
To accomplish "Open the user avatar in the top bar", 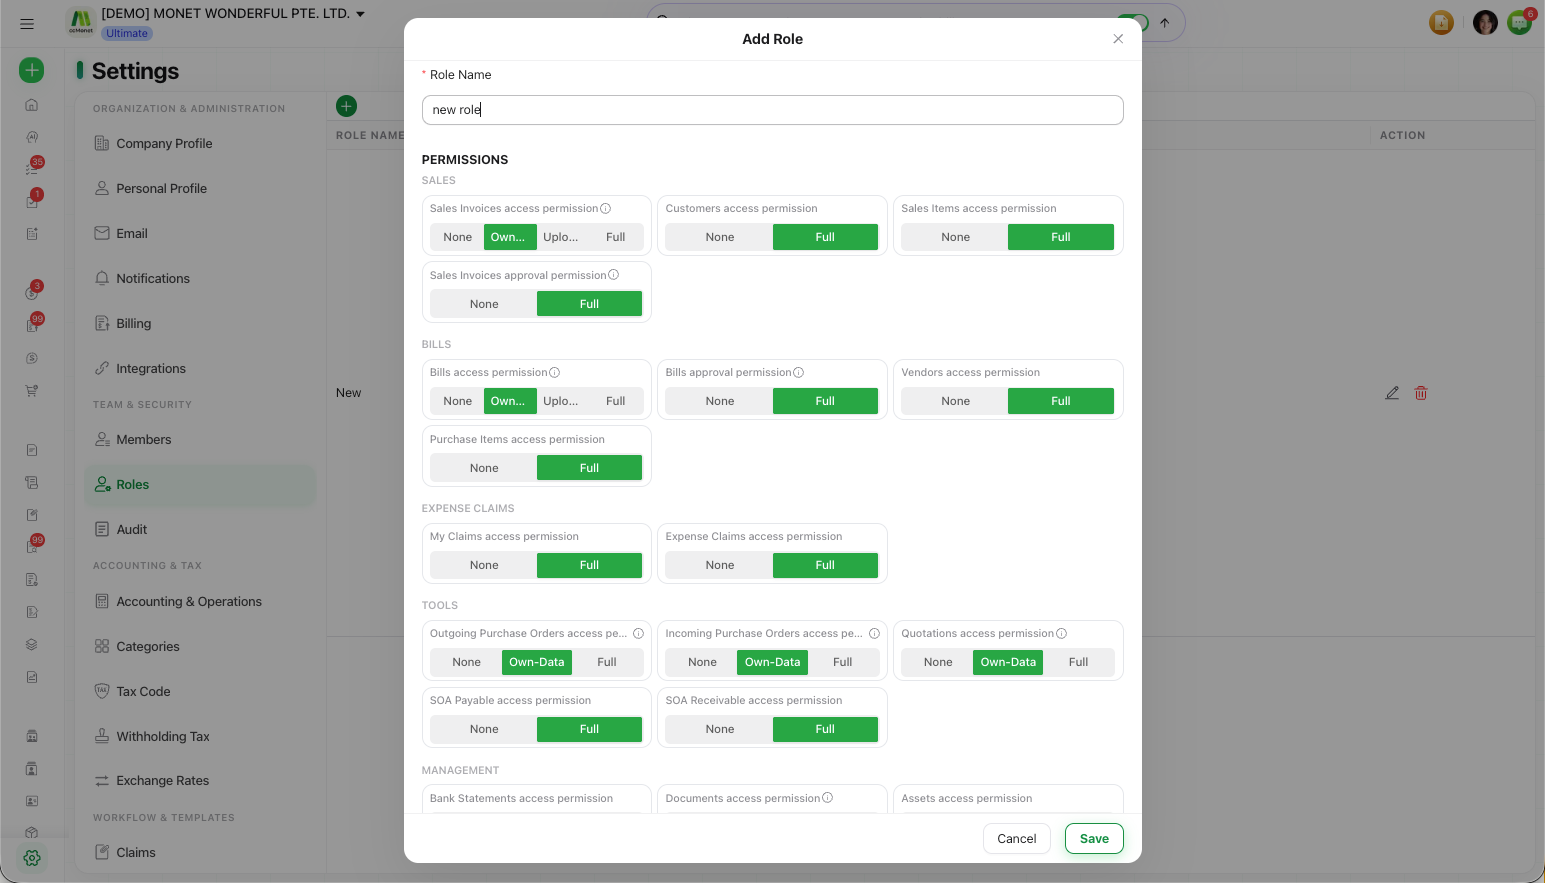I will [1485, 22].
